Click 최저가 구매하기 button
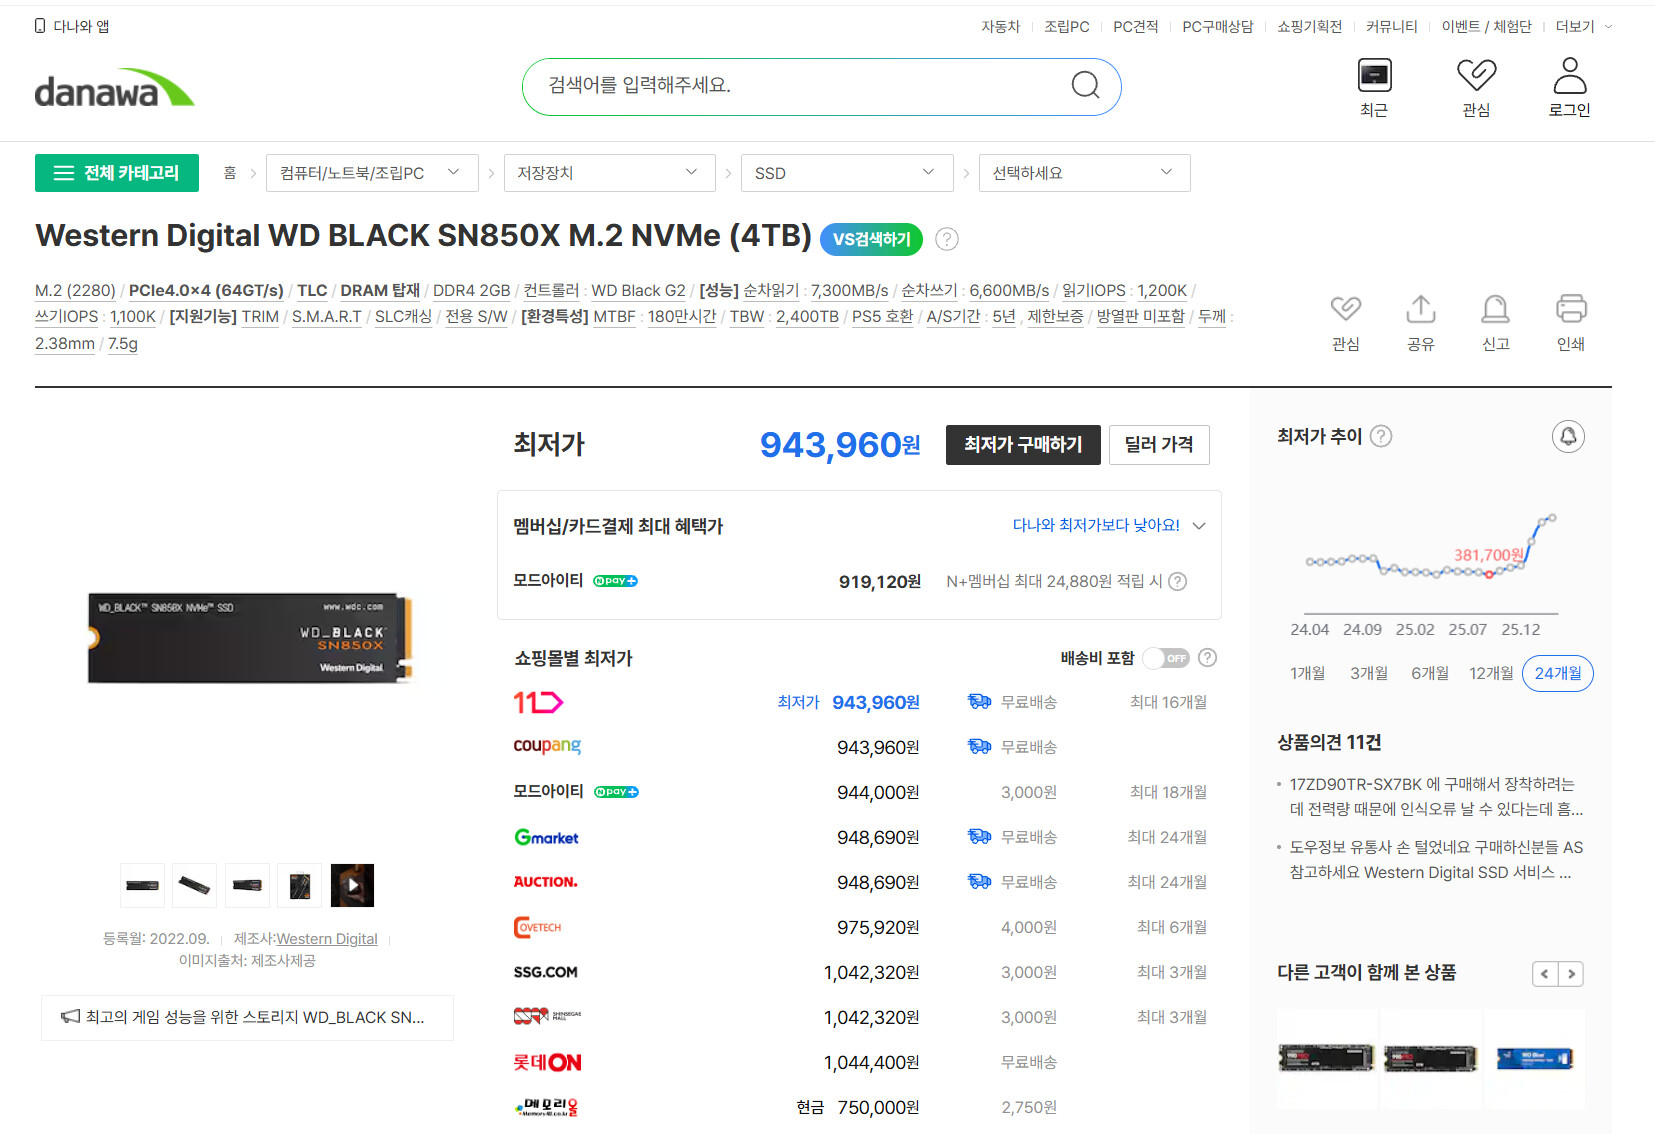Image resolution: width=1655 pixels, height=1134 pixels. (1023, 445)
